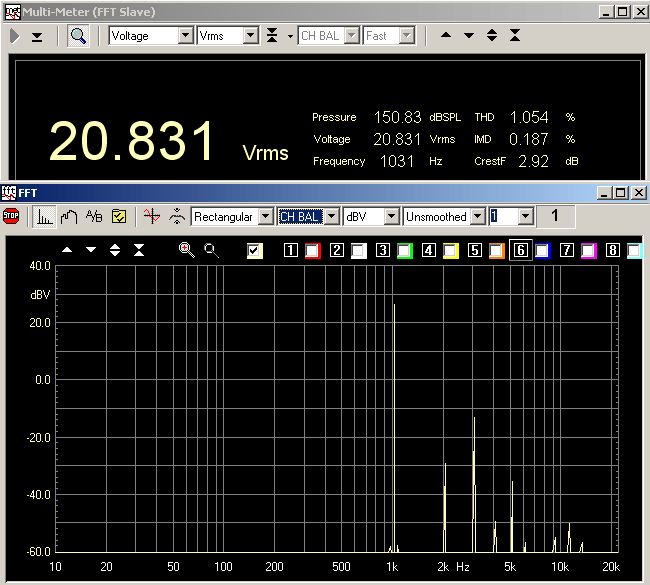Viewport: 650px width, 585px height.
Task: Open the Voltage measurement dropdown
Action: 185,36
